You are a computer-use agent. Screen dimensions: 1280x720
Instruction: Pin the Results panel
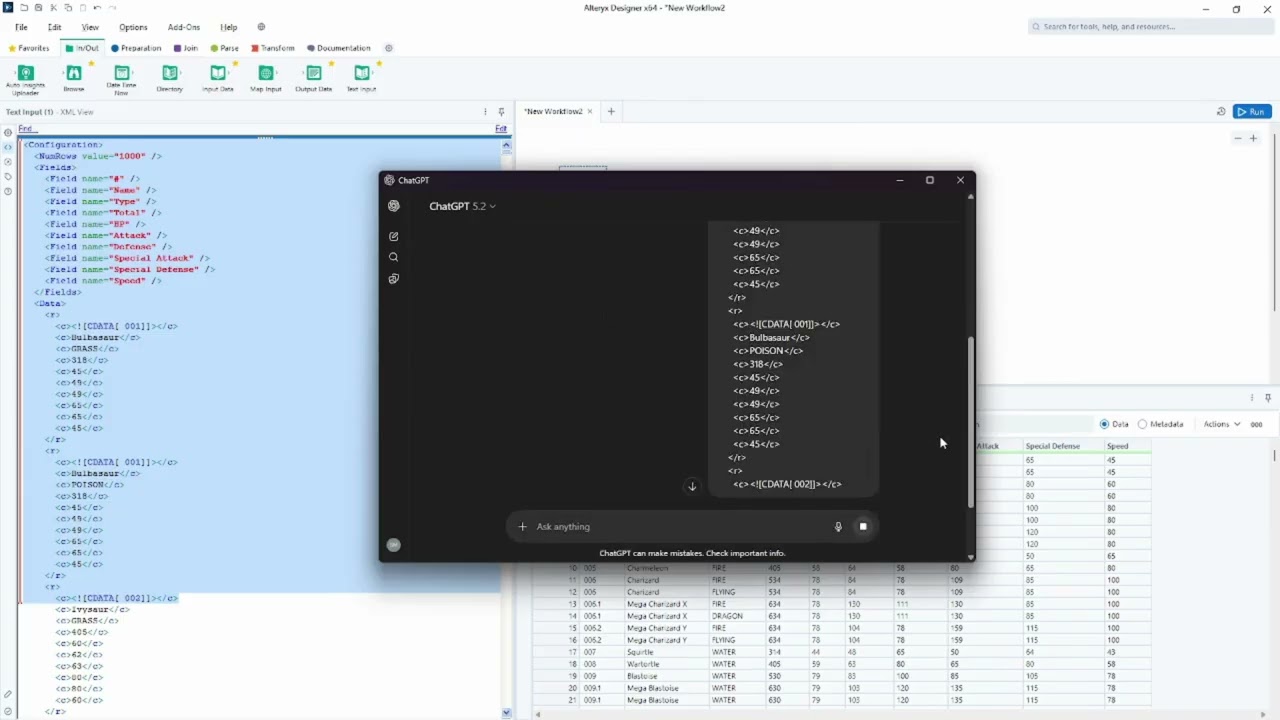click(1268, 398)
